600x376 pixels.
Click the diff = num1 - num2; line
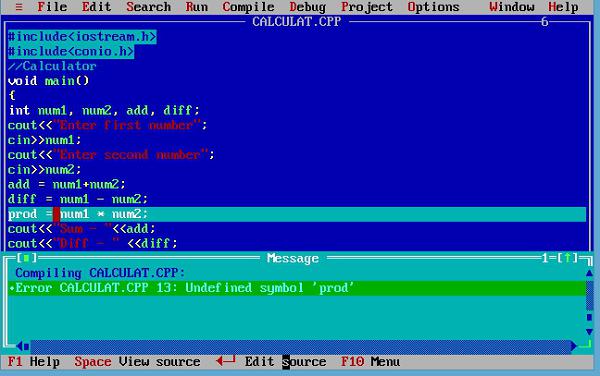(78, 199)
